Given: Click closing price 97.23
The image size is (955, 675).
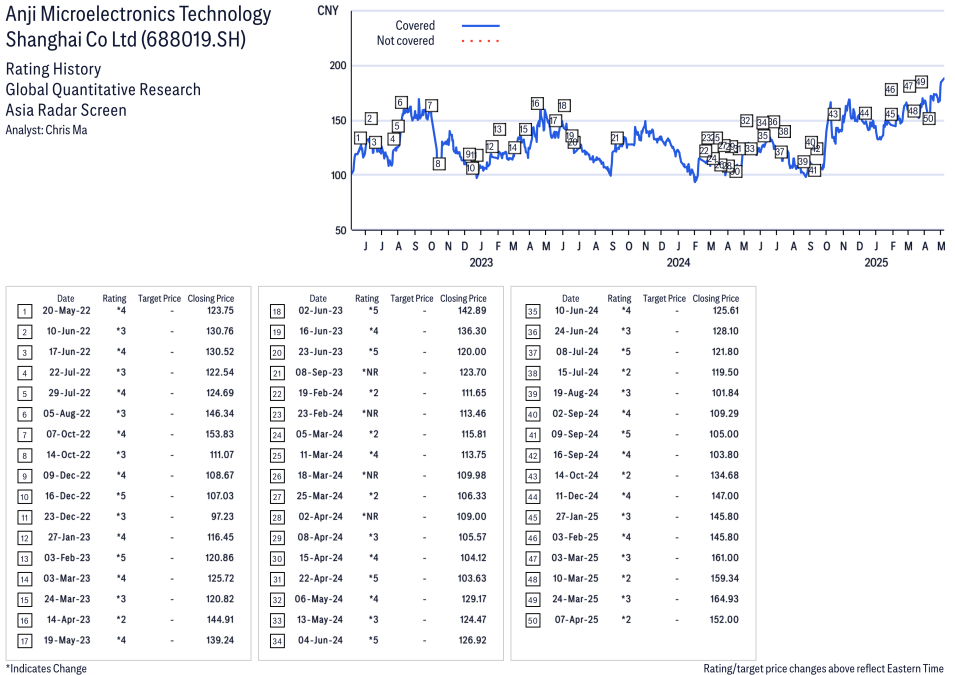Looking at the screenshot, I should 222,517.
